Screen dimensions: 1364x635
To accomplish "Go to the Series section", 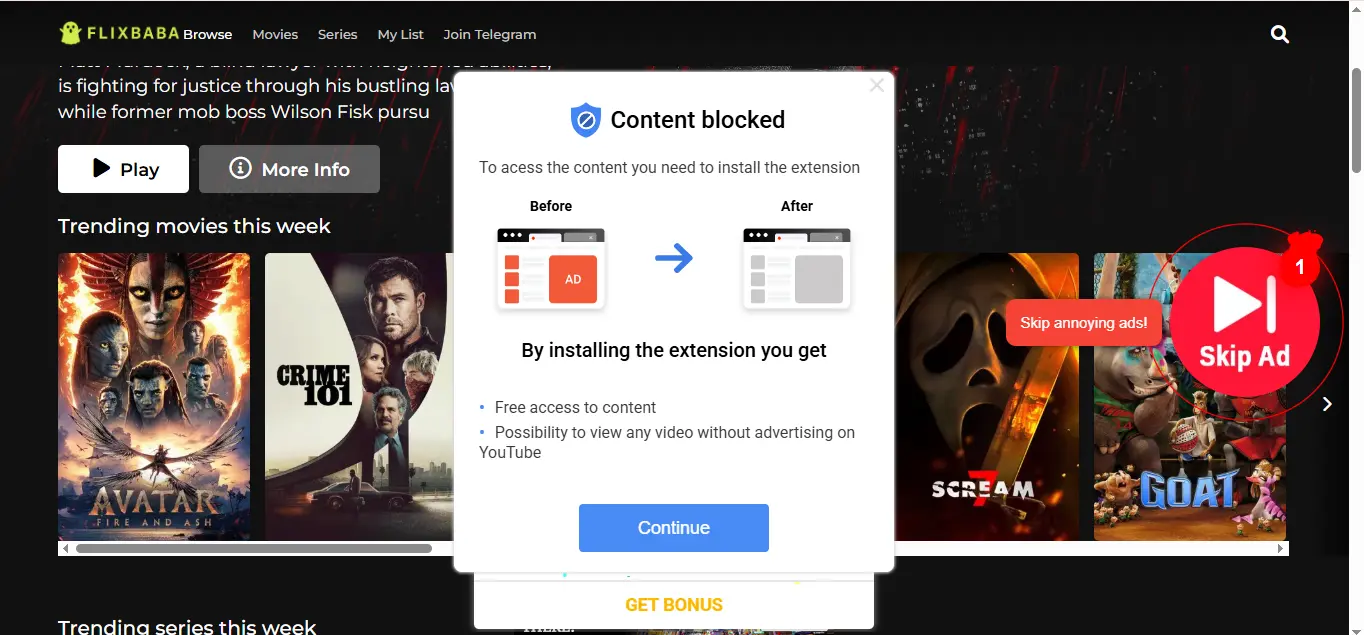I will pos(337,34).
